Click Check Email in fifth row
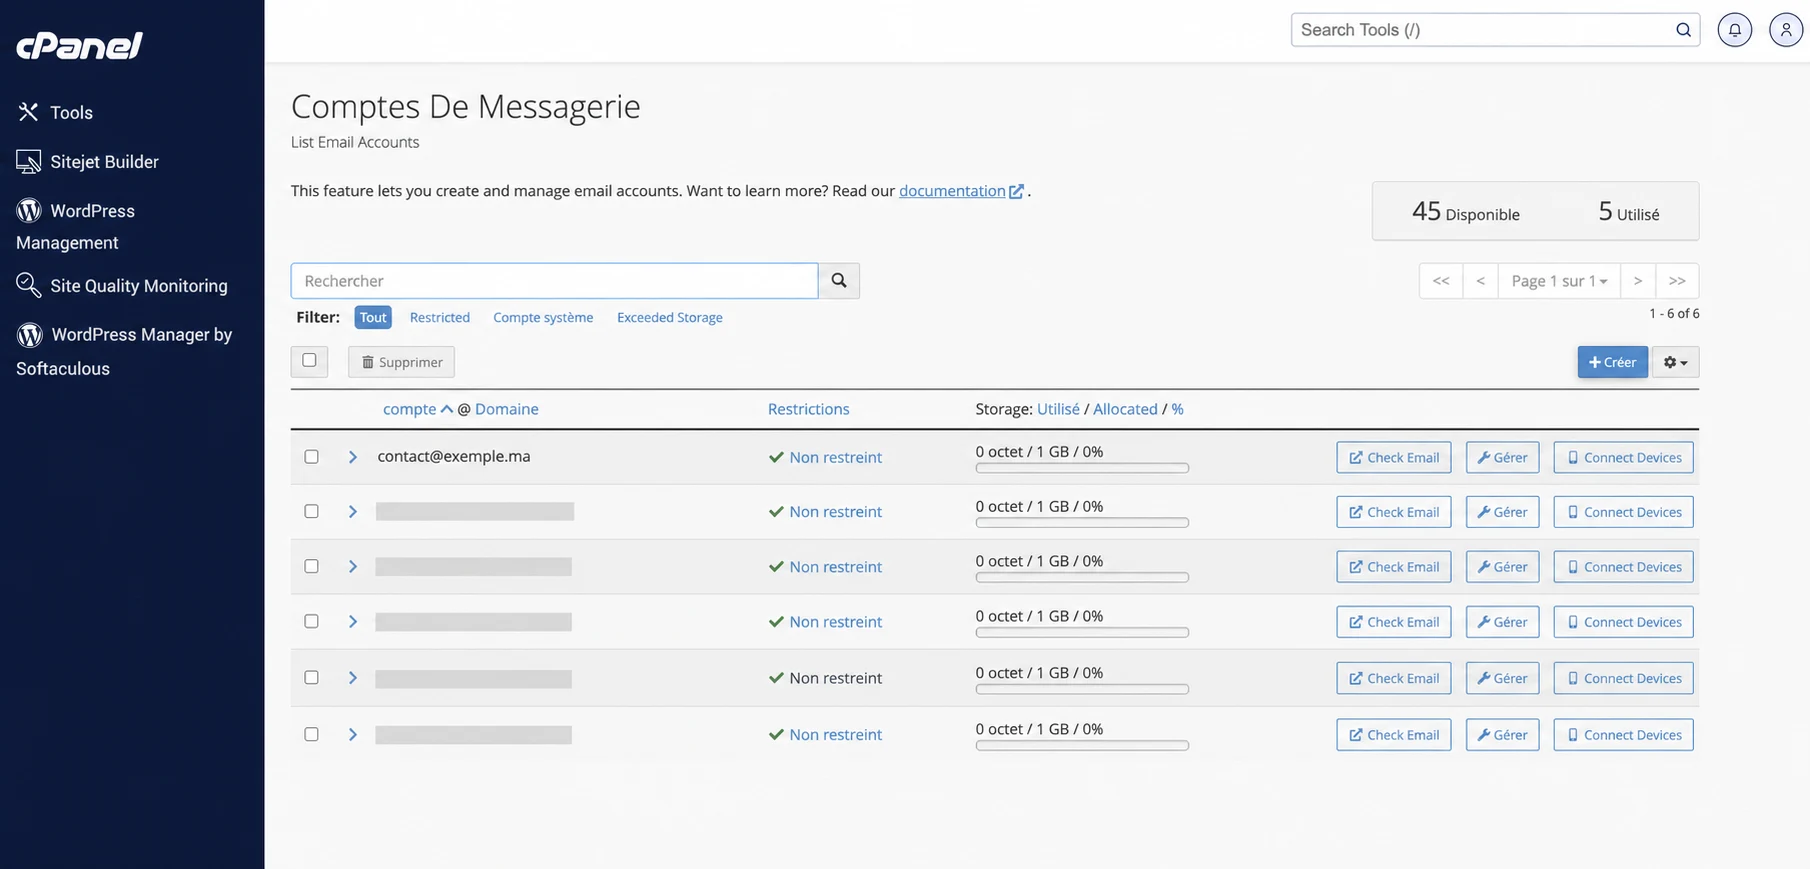The image size is (1810, 869). [x=1393, y=678]
